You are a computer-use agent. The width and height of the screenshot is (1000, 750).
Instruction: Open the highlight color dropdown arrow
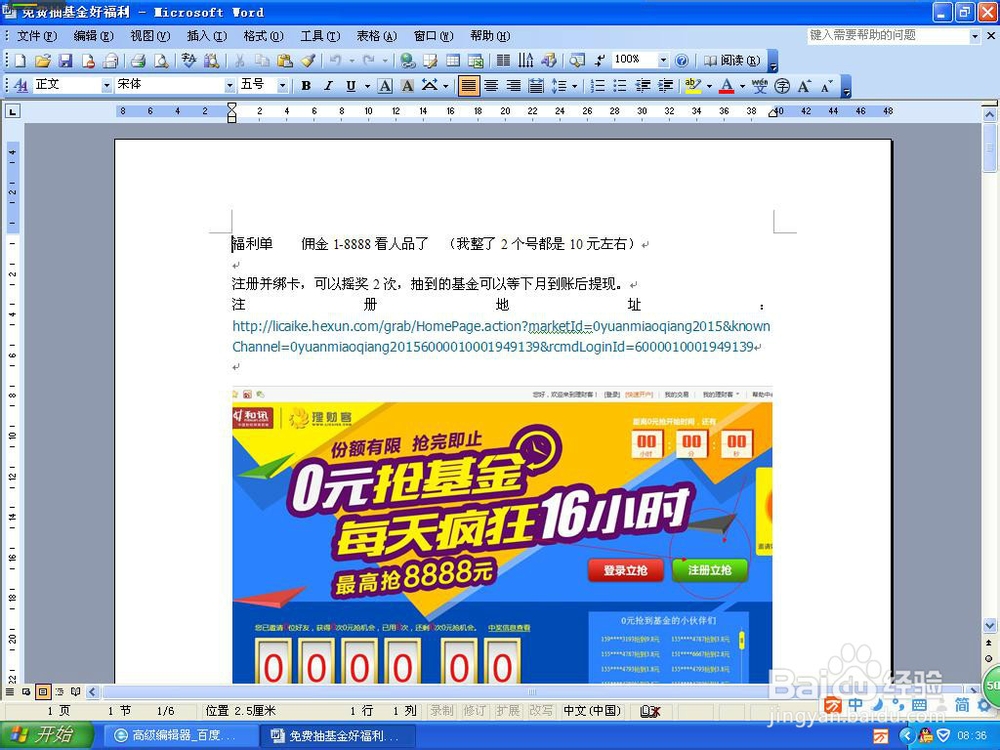[x=709, y=85]
